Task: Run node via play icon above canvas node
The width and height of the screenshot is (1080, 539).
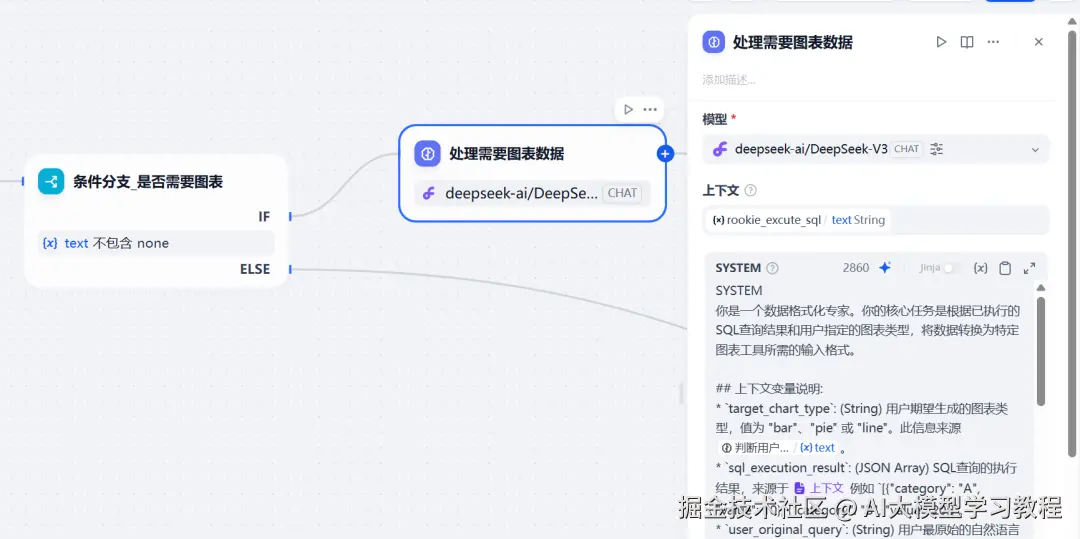Action: [628, 109]
